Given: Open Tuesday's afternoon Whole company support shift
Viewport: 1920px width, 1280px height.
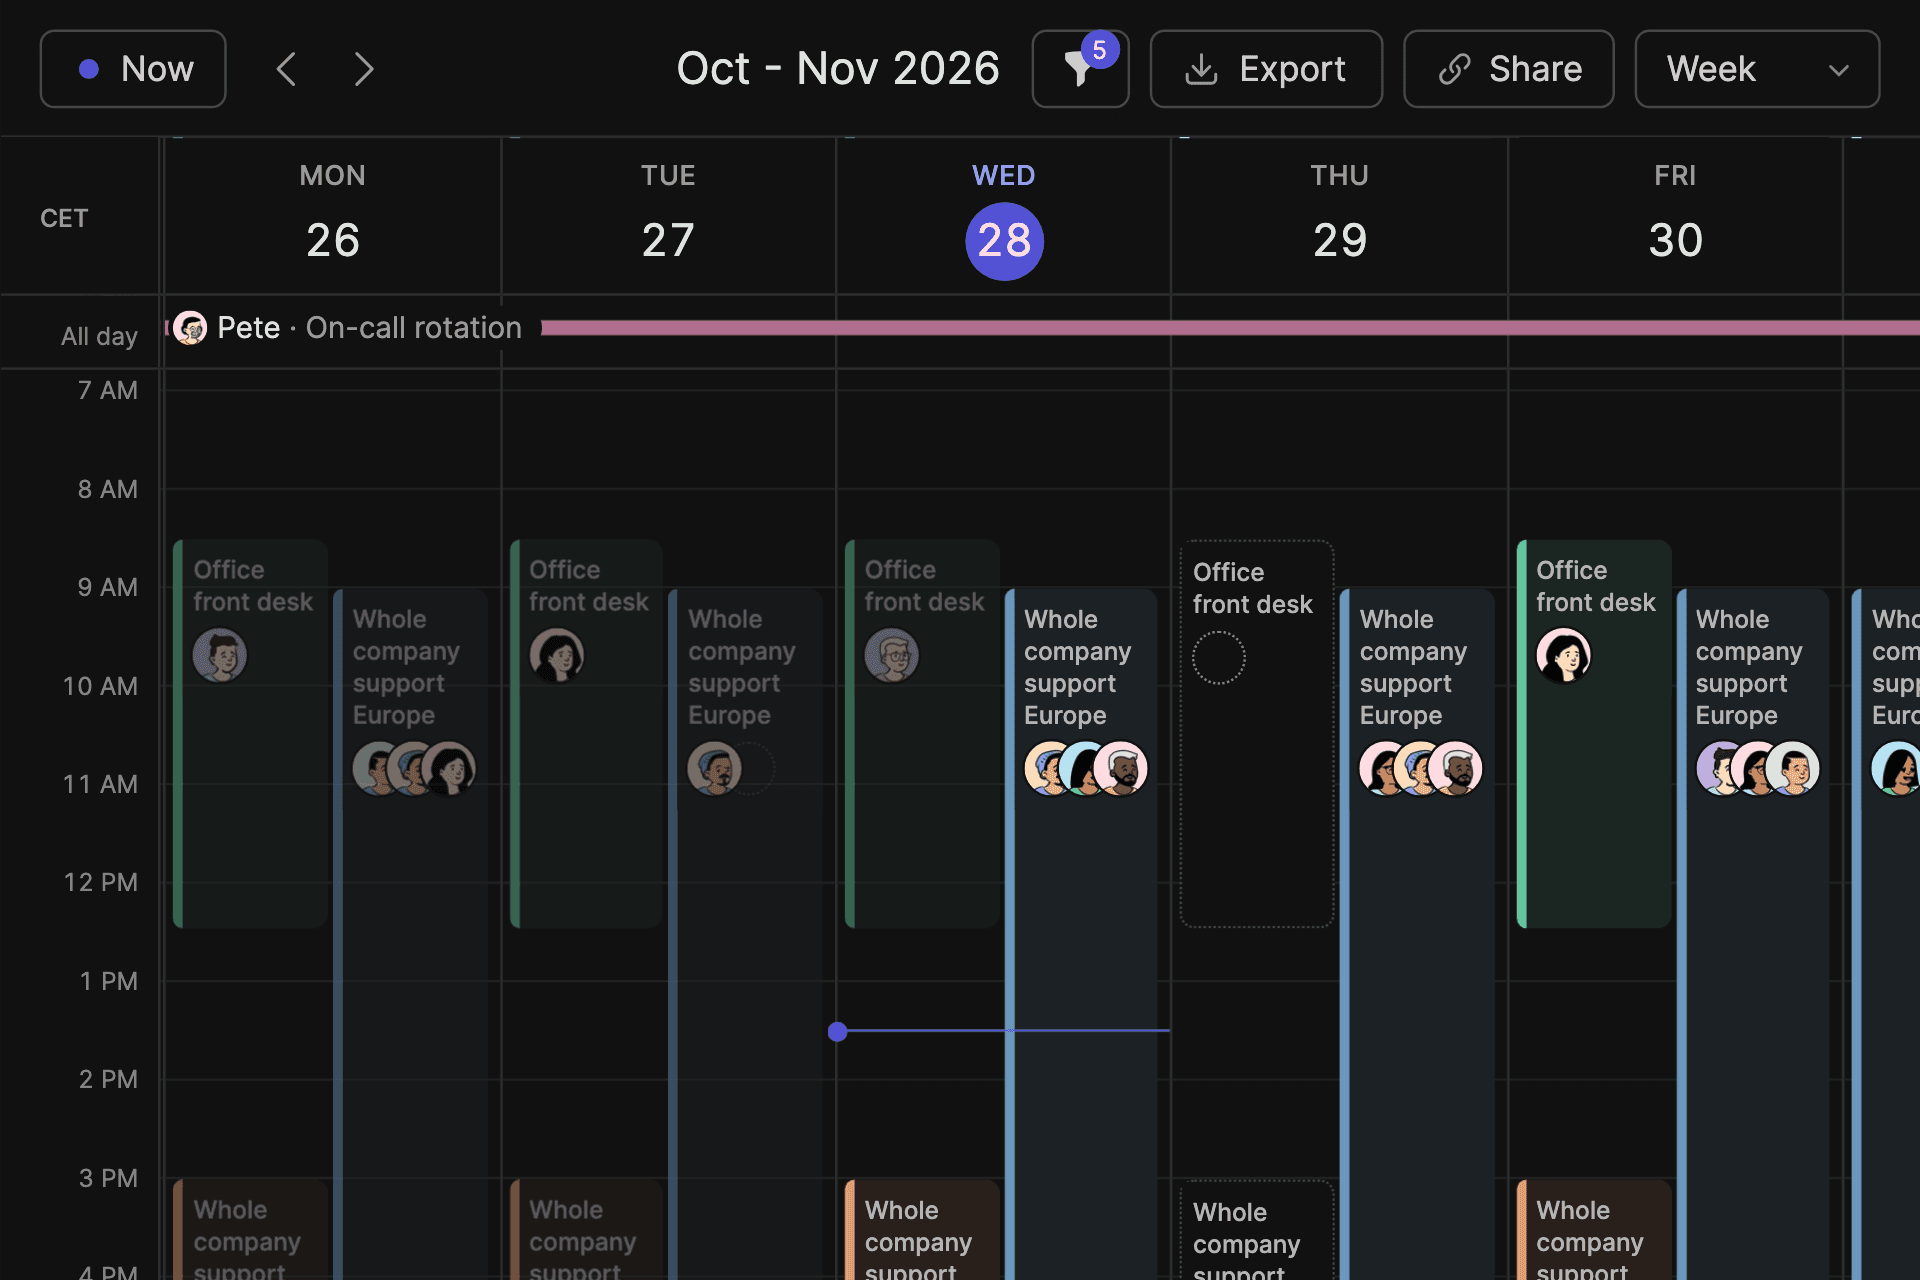Looking at the screenshot, I should tap(586, 1230).
